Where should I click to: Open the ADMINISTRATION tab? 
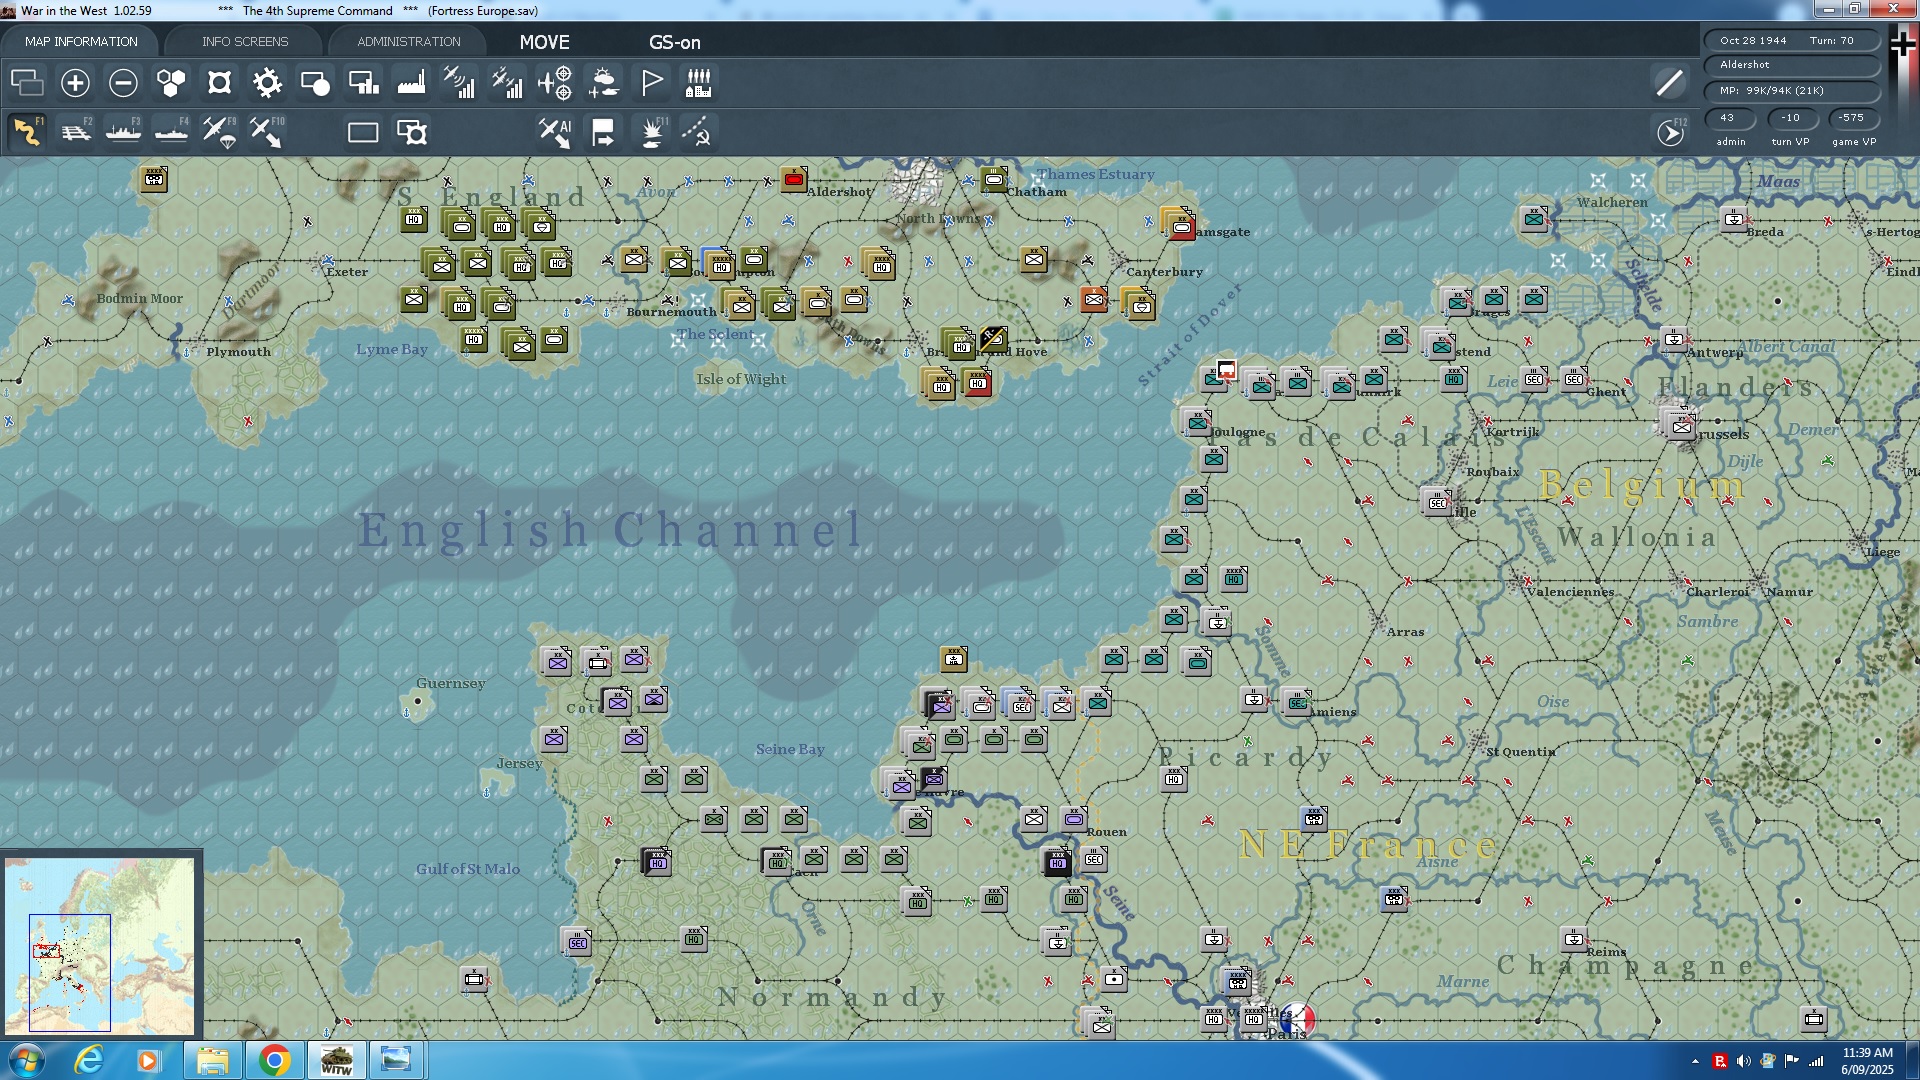tap(409, 41)
